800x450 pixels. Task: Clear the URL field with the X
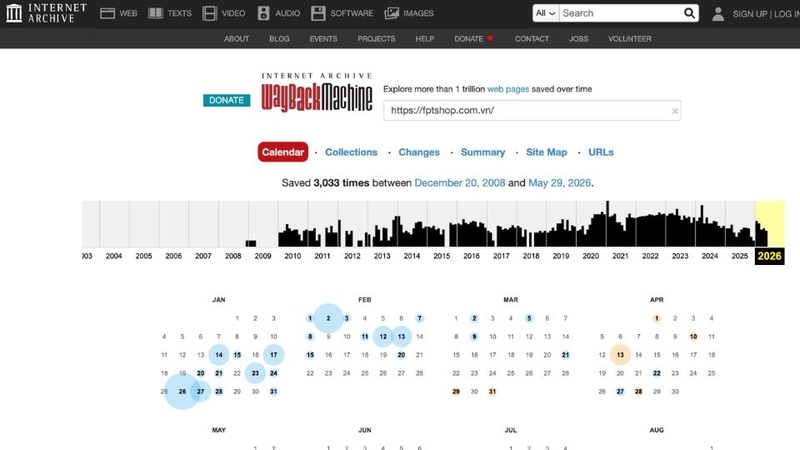pyautogui.click(x=674, y=111)
